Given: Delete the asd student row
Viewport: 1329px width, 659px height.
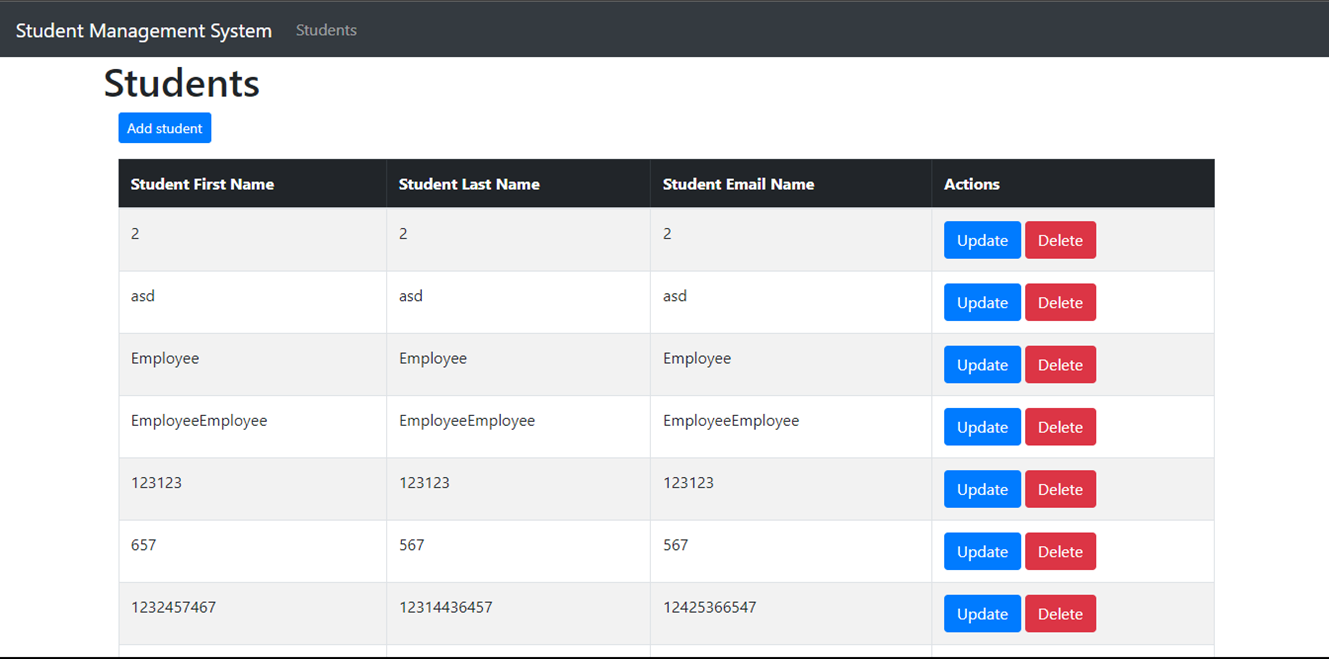Looking at the screenshot, I should [1060, 303].
